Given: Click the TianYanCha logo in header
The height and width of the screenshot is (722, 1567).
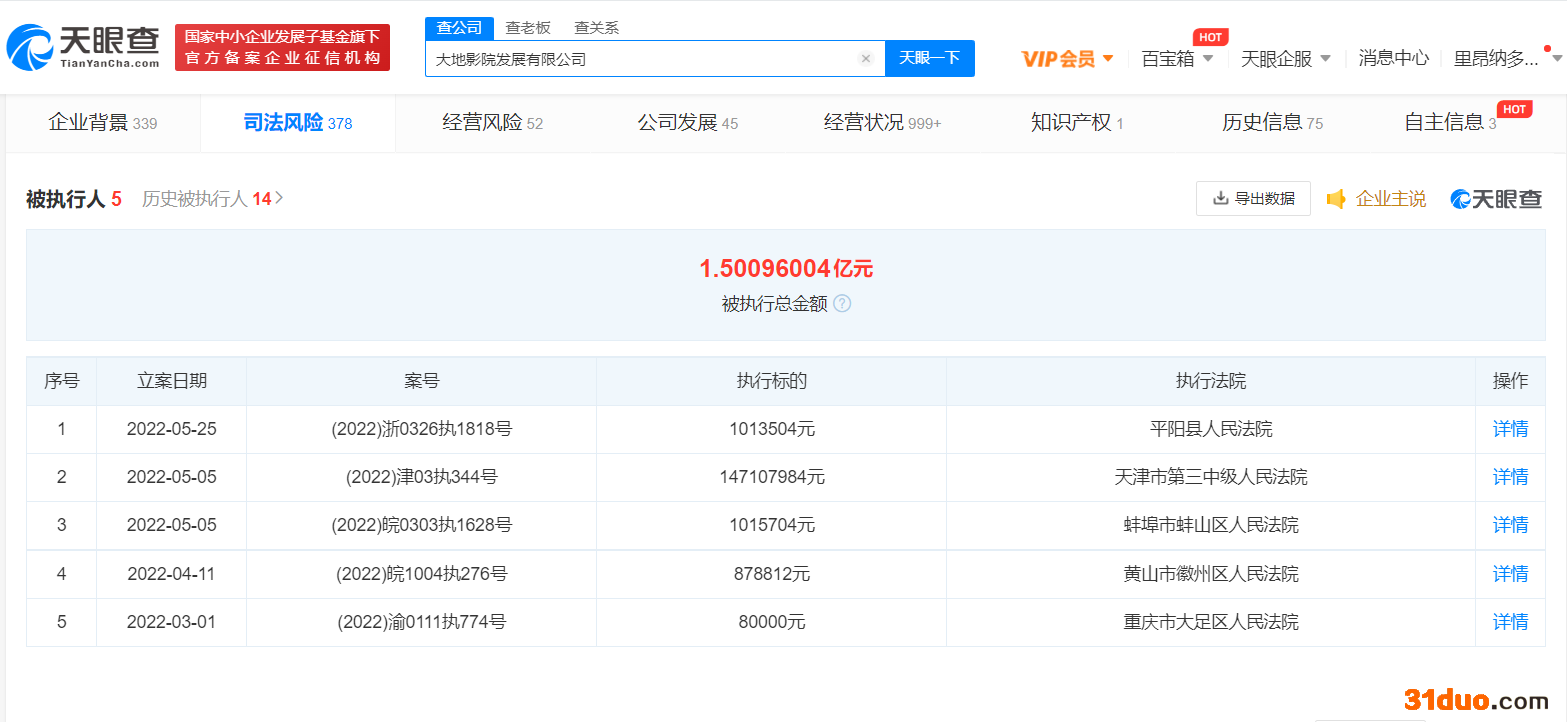Looking at the screenshot, I should tap(84, 46).
